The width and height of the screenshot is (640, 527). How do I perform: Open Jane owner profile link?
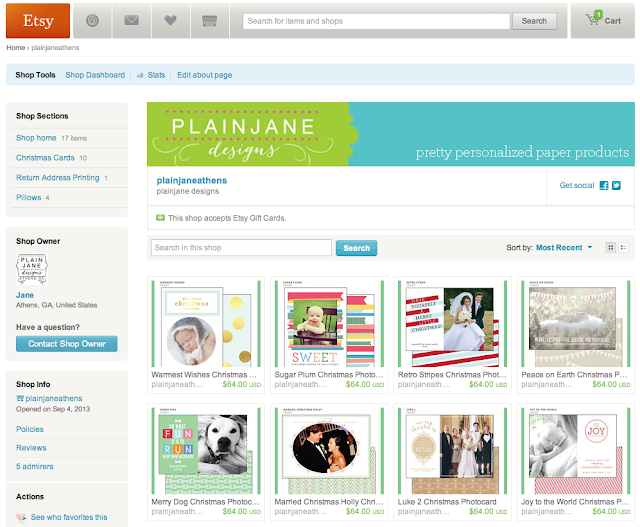point(25,295)
